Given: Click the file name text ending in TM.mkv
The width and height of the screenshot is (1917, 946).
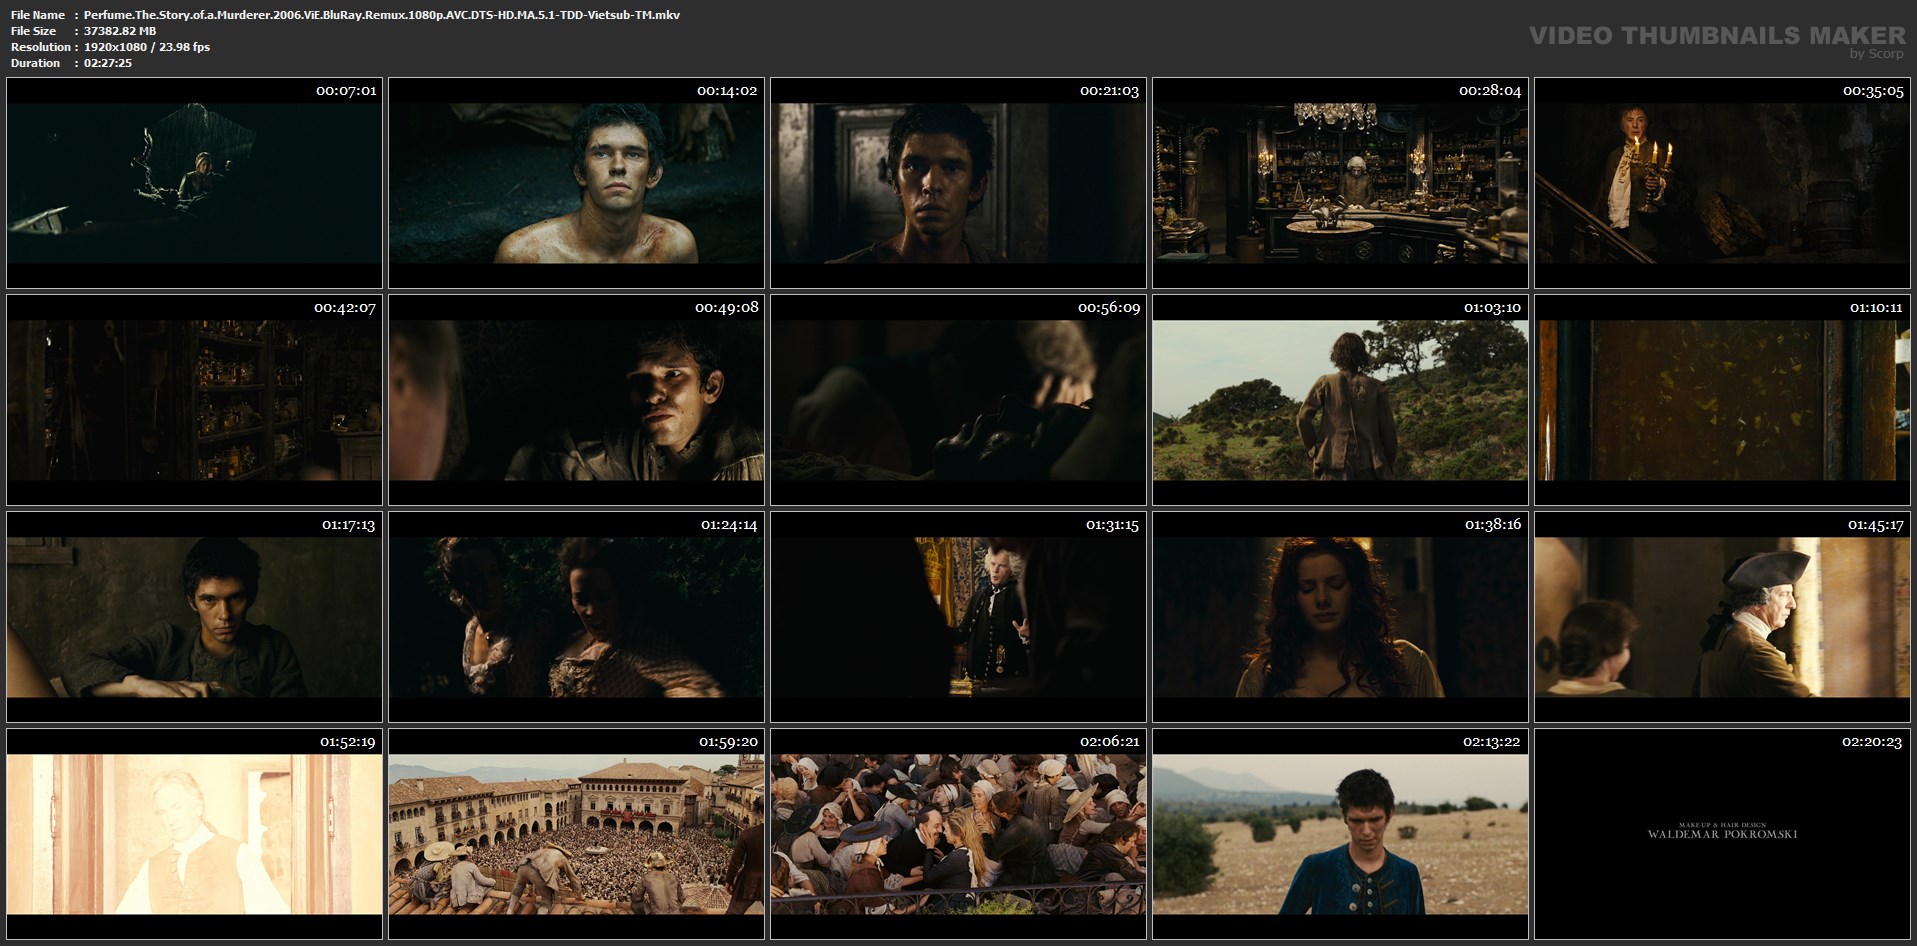Looking at the screenshot, I should coord(382,15).
